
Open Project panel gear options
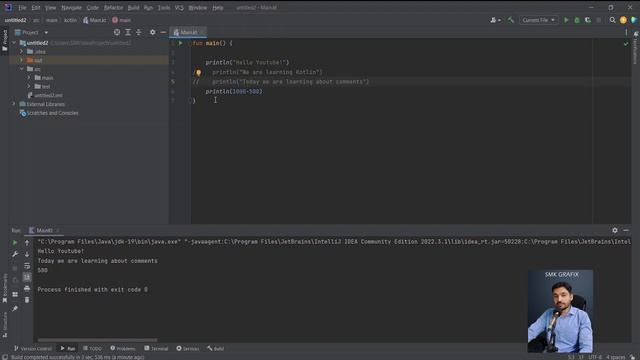pos(152,32)
